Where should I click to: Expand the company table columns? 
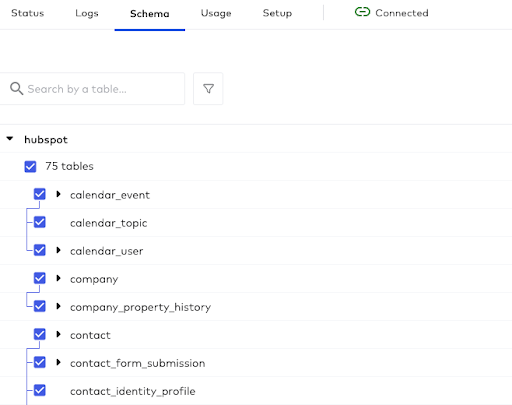click(58, 278)
